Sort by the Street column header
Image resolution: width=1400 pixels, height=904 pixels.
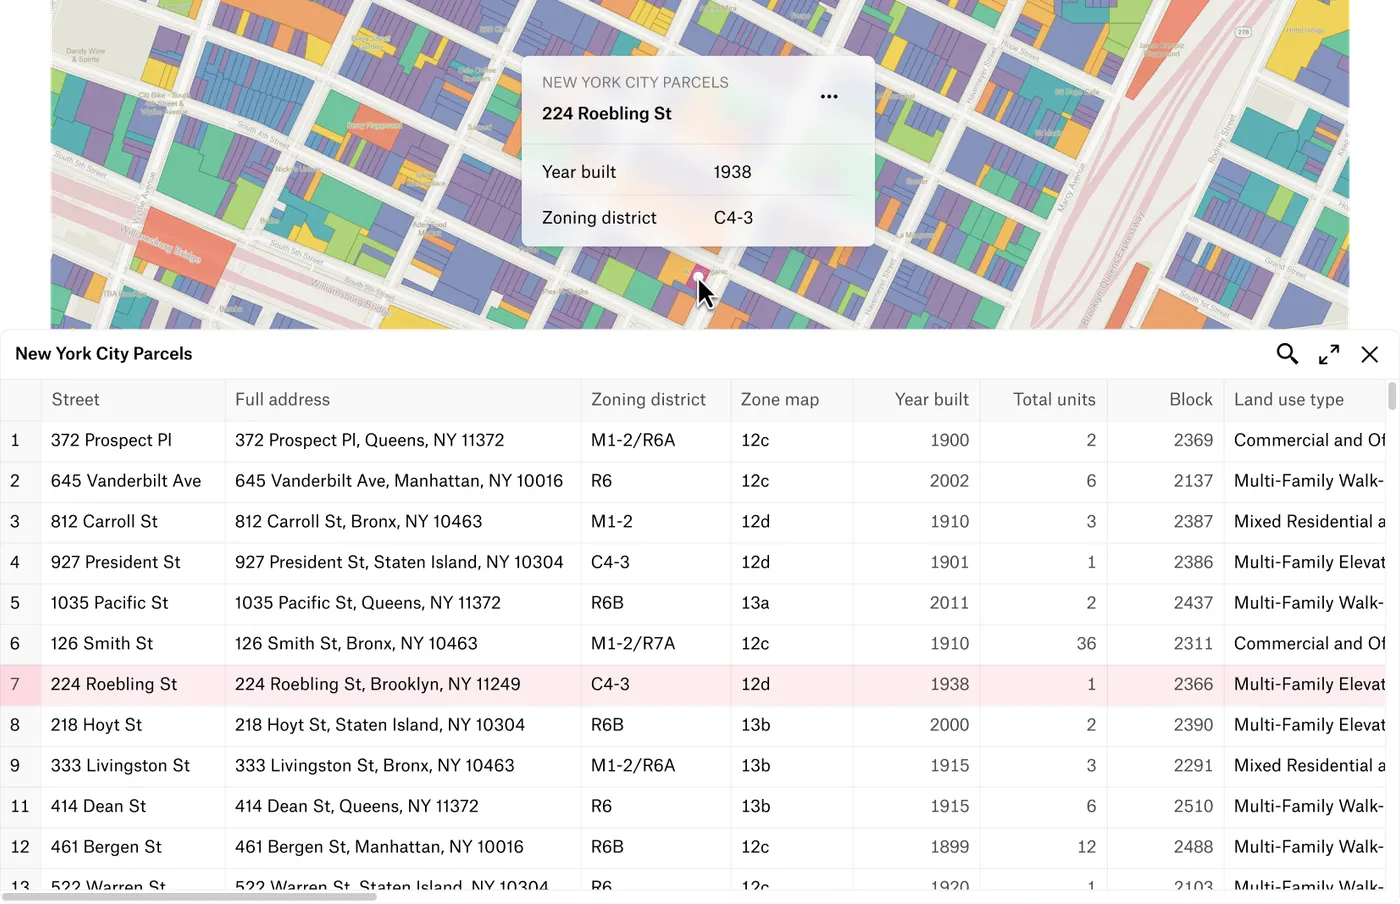click(x=133, y=400)
